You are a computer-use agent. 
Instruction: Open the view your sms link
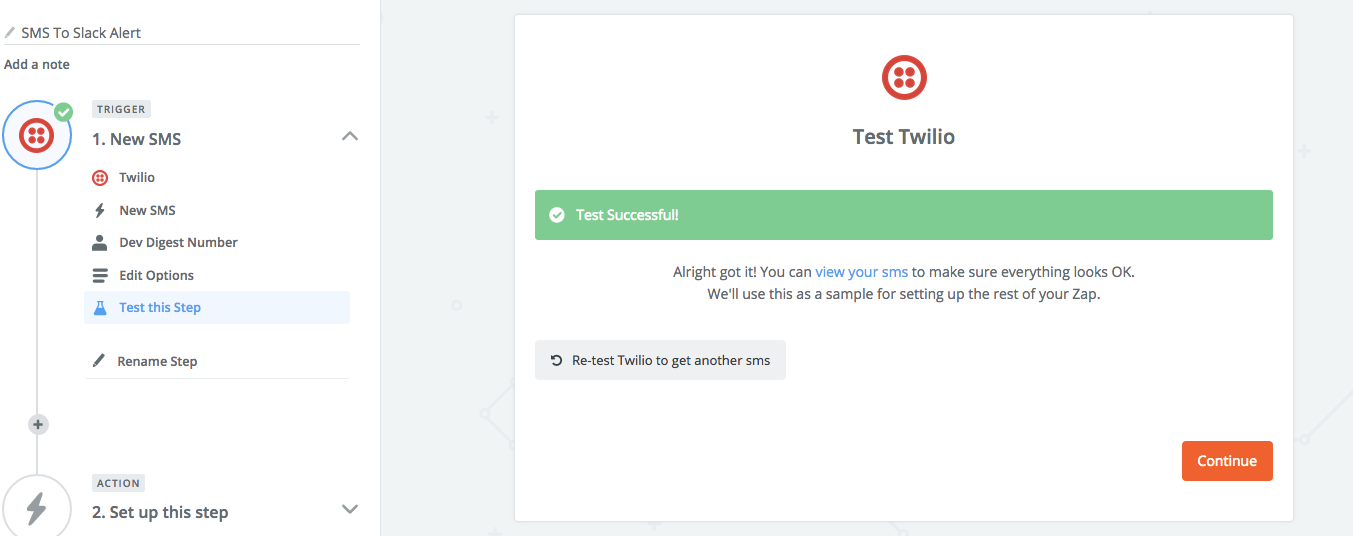click(x=862, y=272)
